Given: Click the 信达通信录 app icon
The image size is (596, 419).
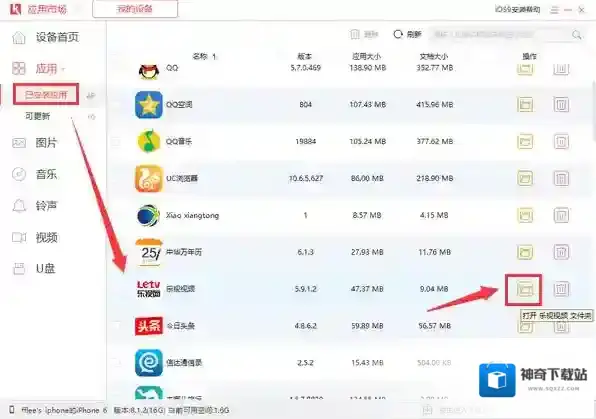Looking at the screenshot, I should point(149,363).
